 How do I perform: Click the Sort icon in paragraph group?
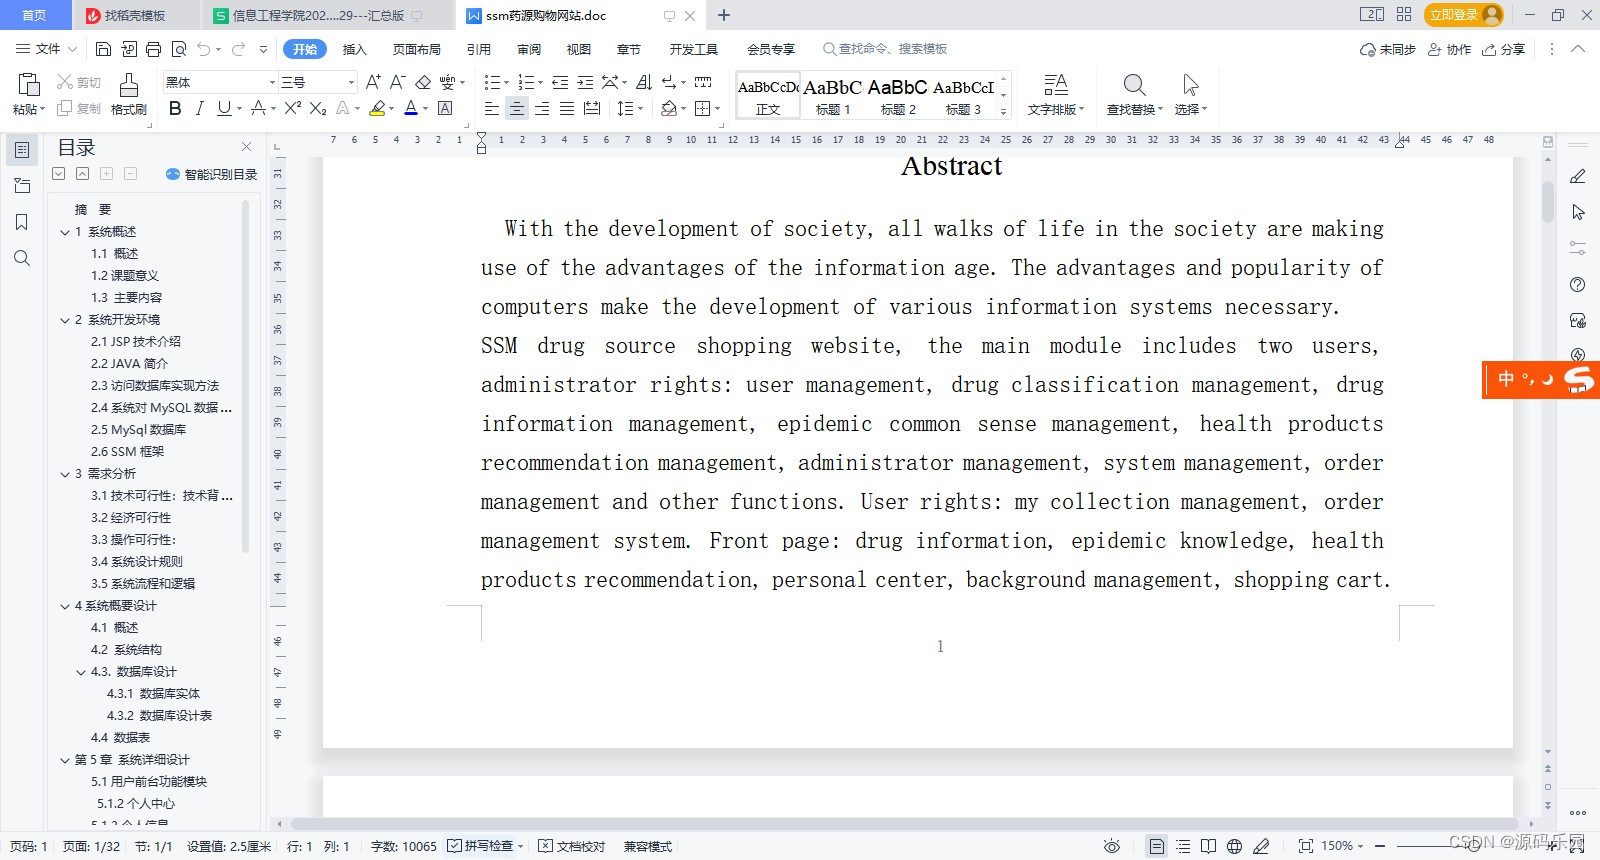coord(644,82)
